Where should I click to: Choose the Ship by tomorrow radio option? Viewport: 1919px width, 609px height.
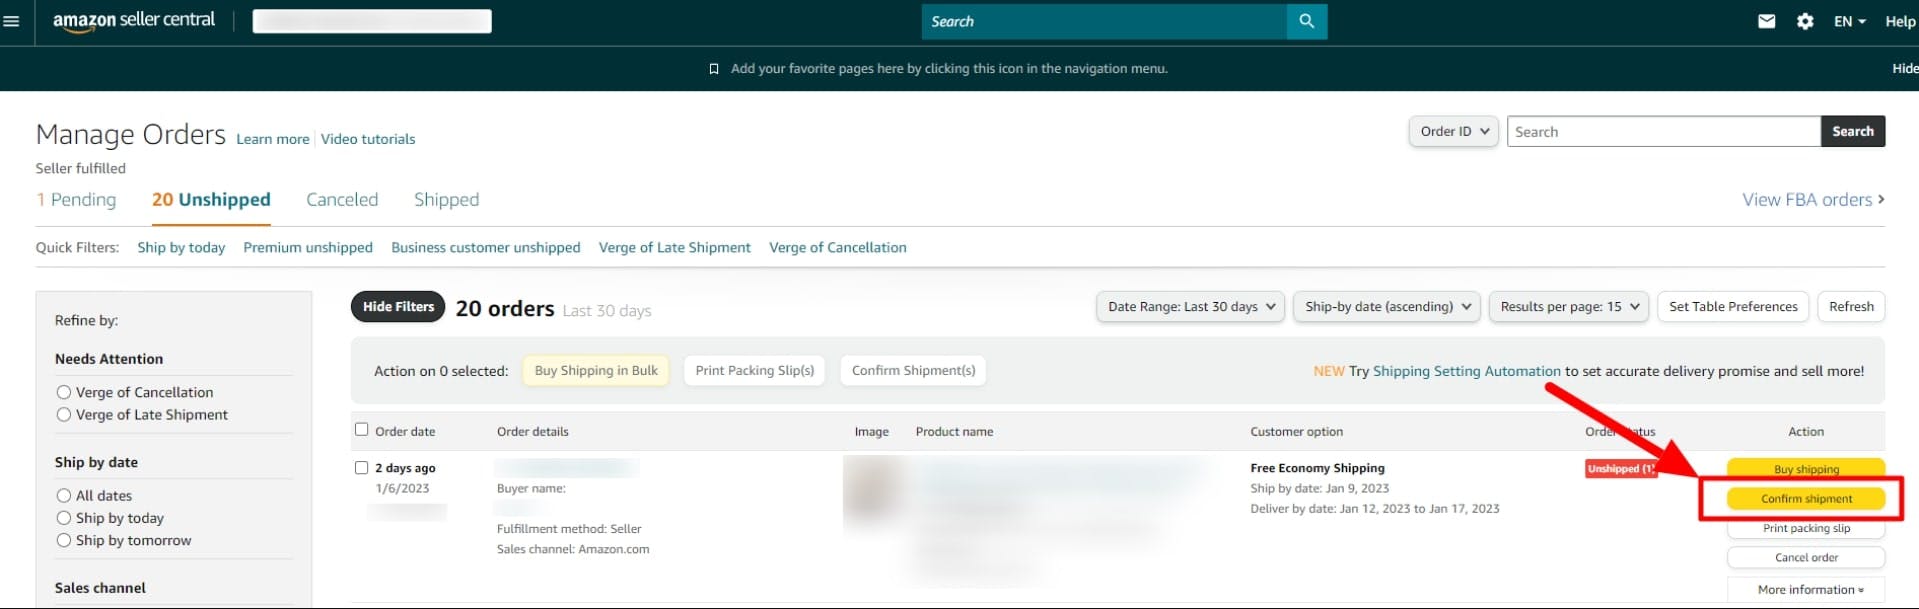tap(64, 540)
